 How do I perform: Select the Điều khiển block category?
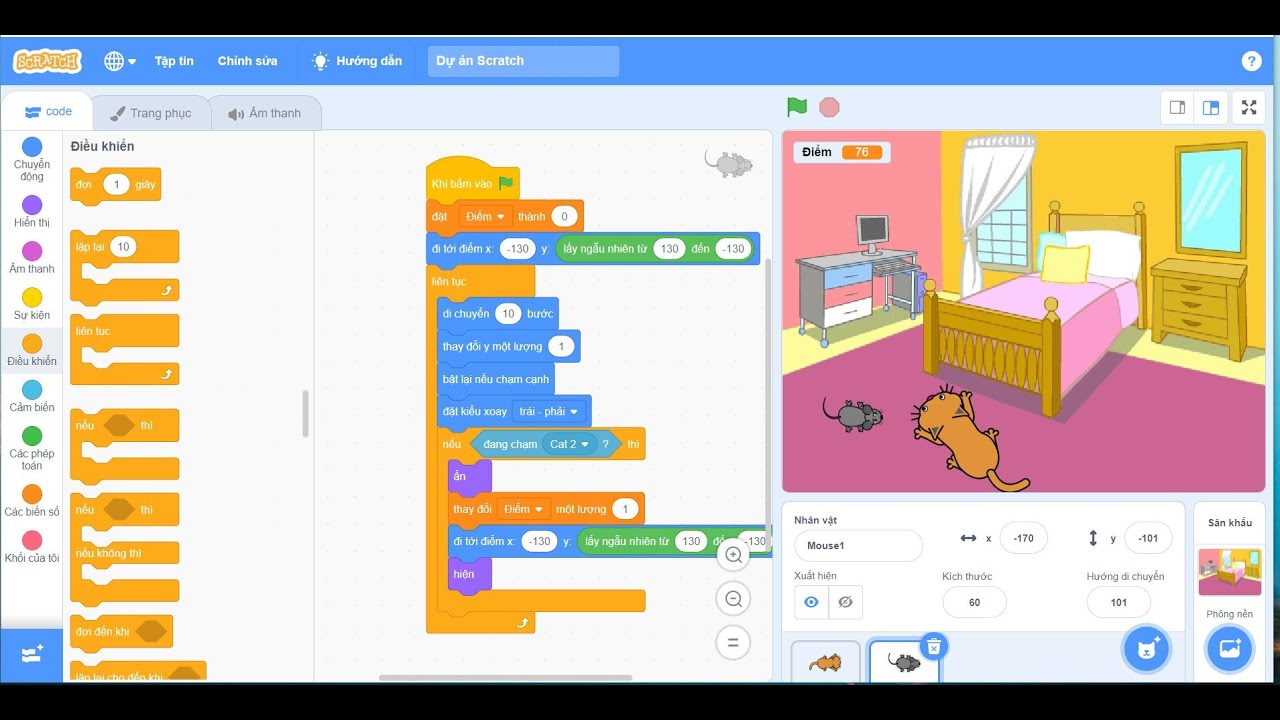click(32, 350)
